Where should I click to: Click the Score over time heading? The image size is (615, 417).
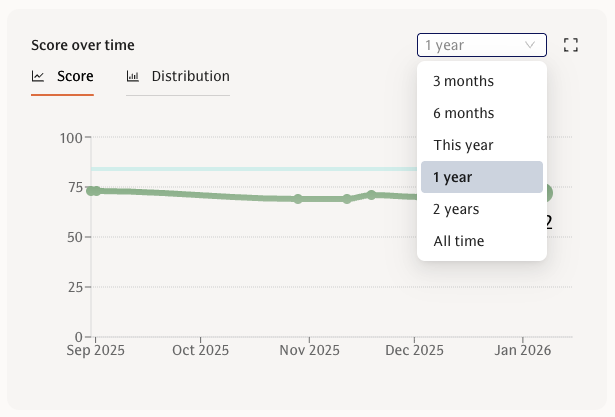(83, 45)
